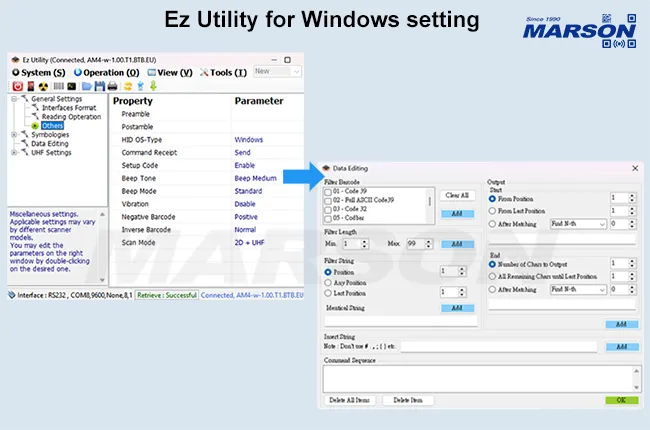This screenshot has width=650, height=430.
Task: Select Interfaces Format in the tree
Action: (x=69, y=107)
